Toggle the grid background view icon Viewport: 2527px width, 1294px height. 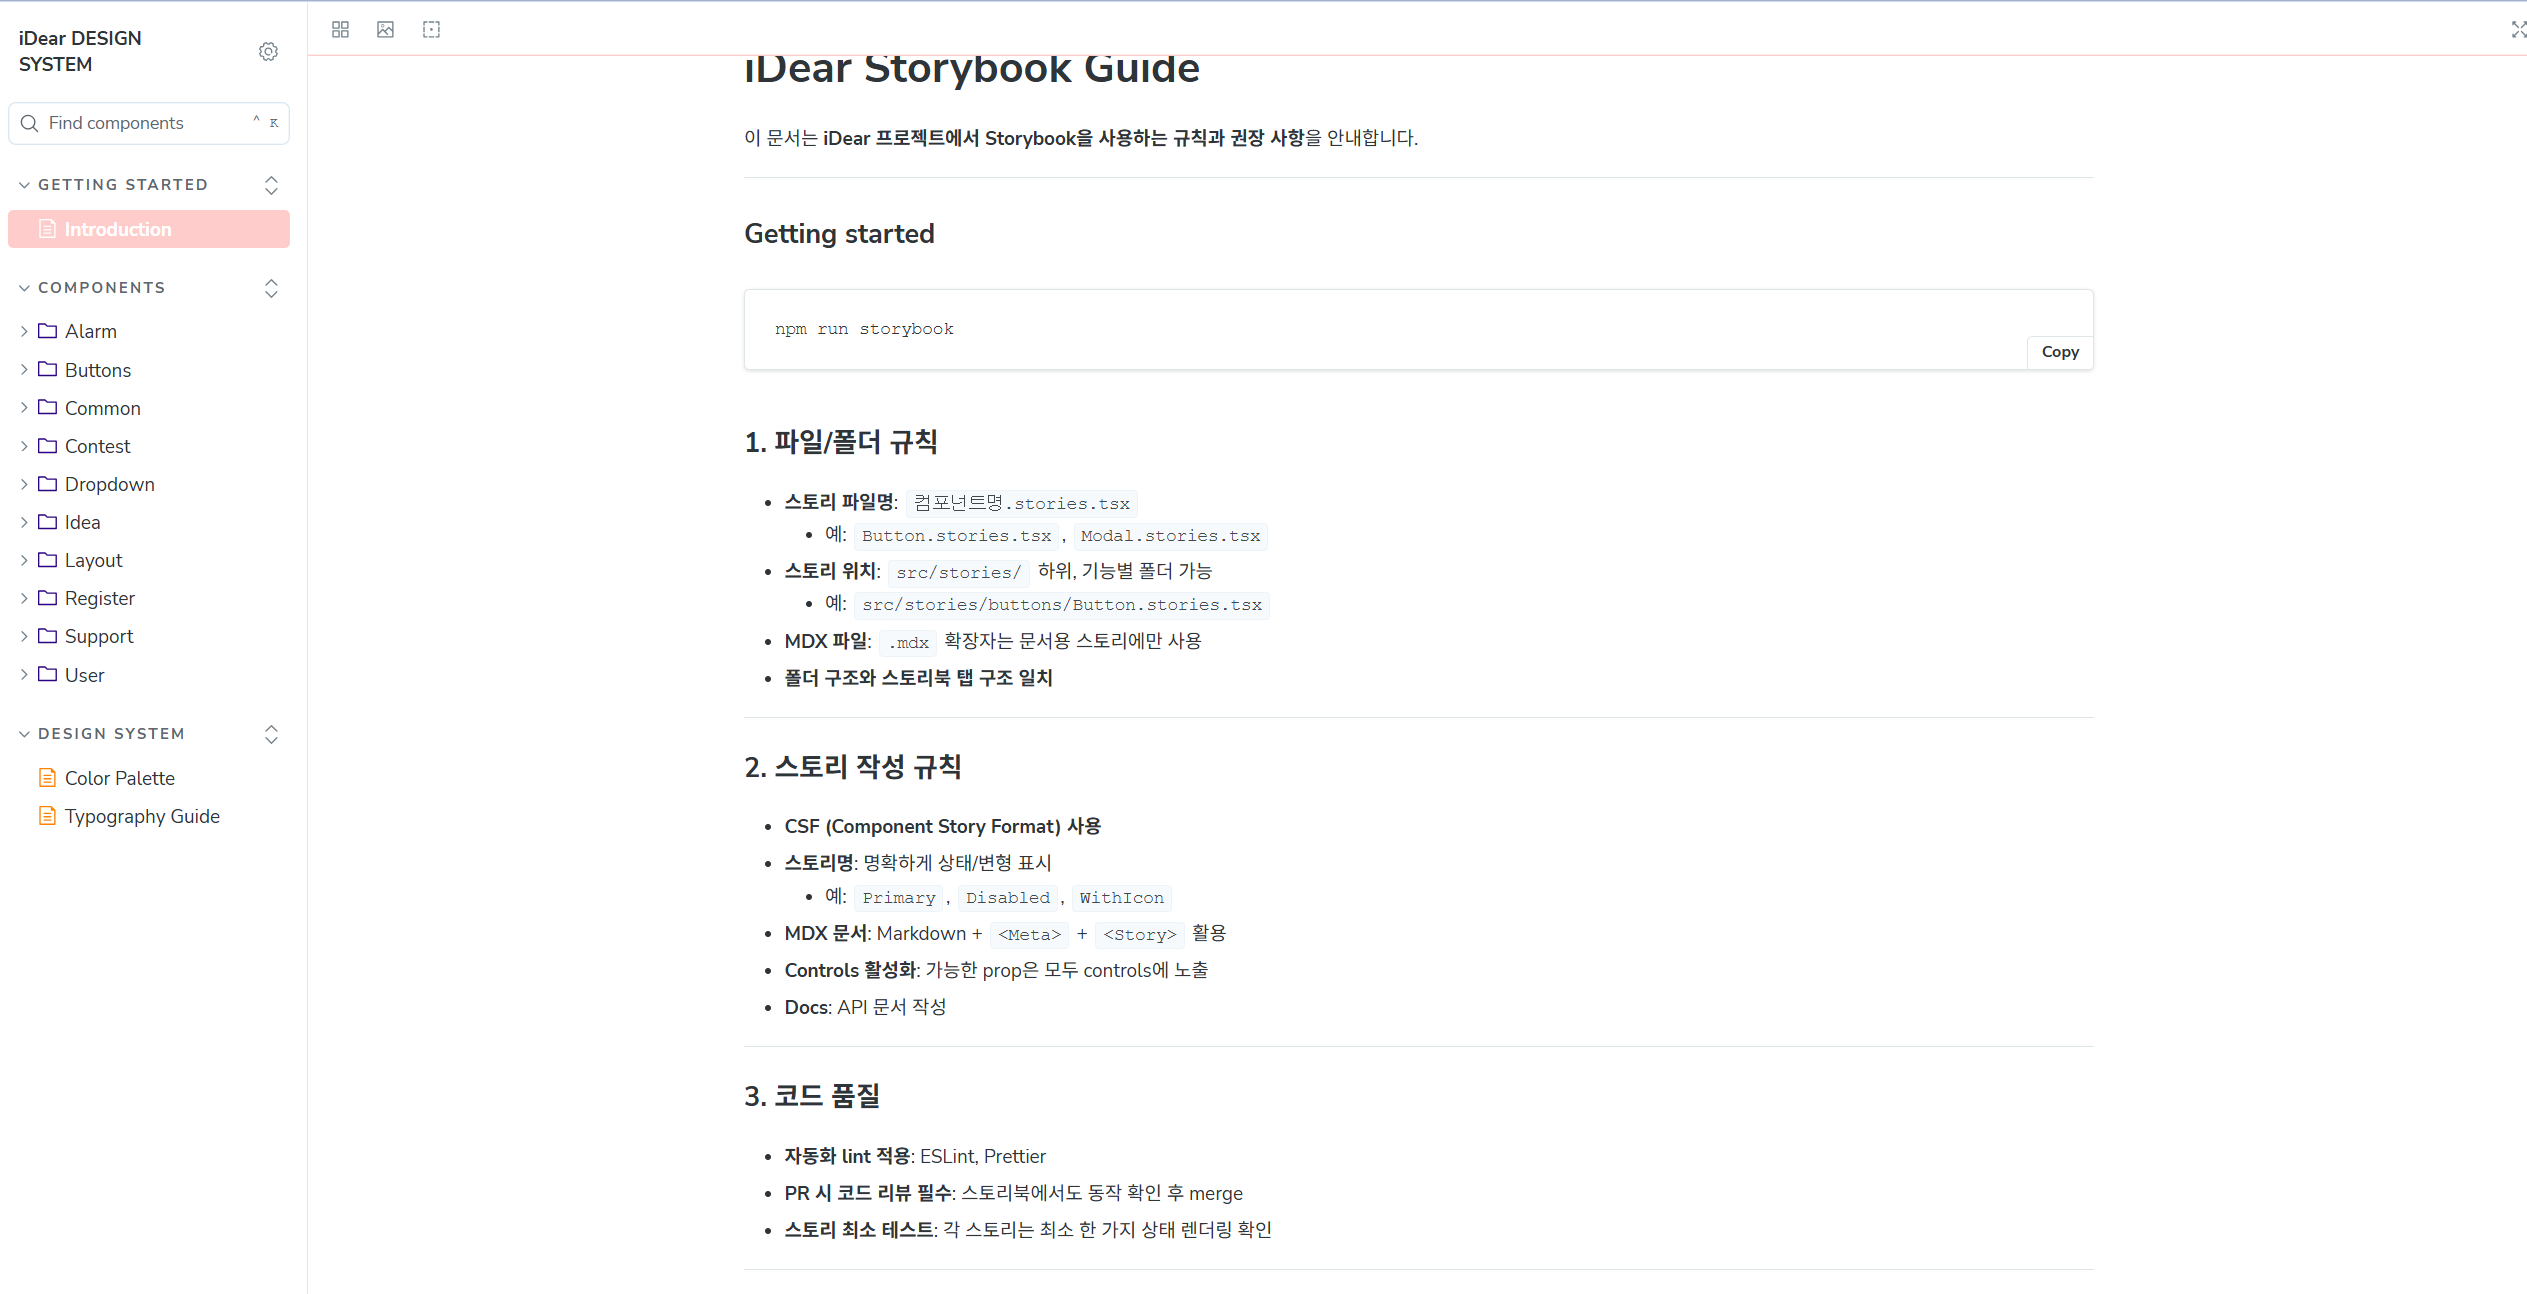point(340,29)
